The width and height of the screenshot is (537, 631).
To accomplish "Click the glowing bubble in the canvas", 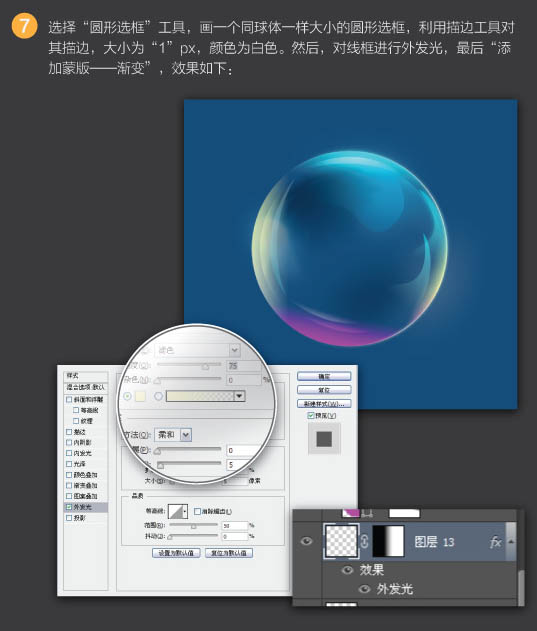I will point(350,248).
